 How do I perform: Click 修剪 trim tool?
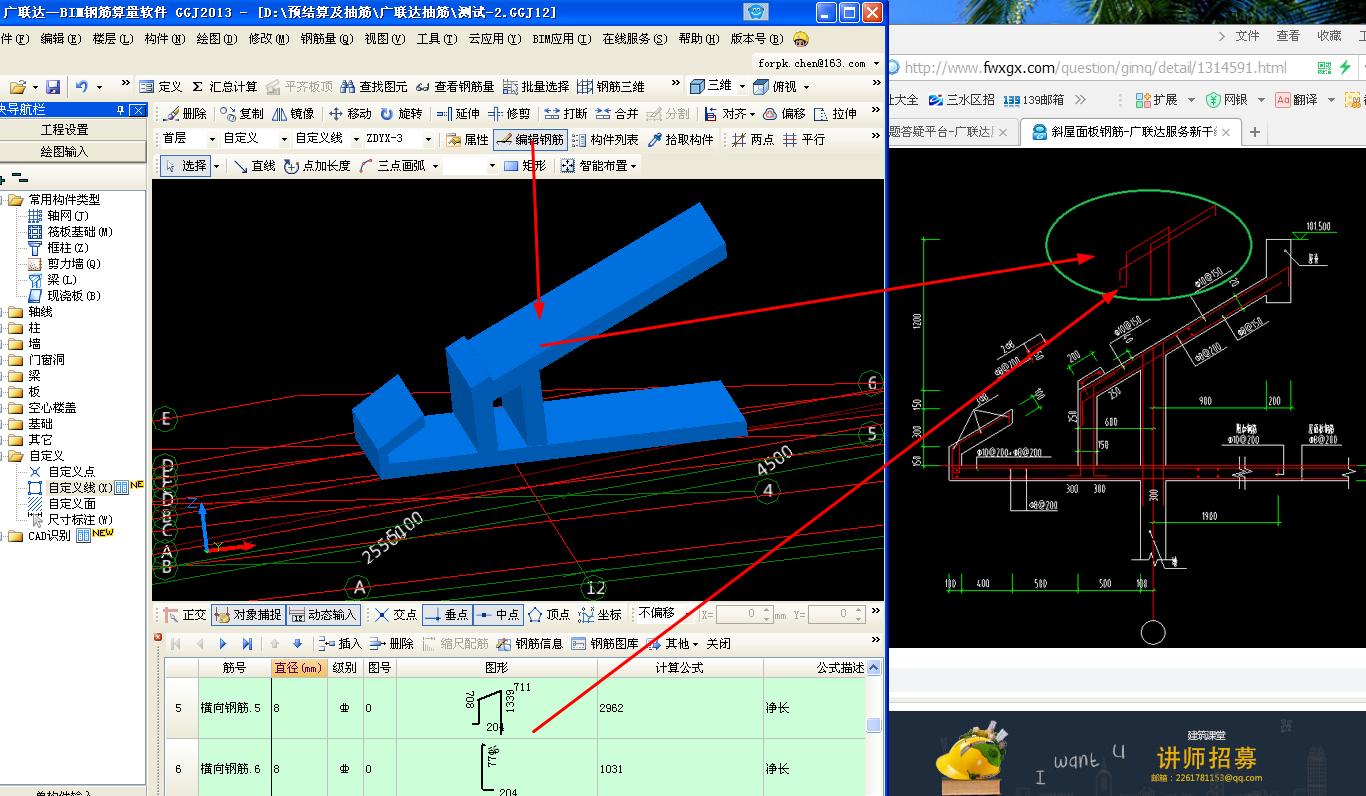click(x=509, y=114)
